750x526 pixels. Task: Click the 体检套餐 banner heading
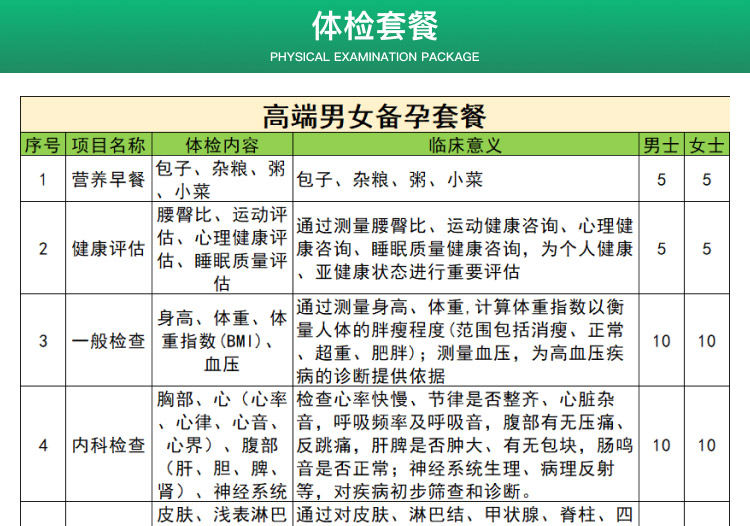pos(375,26)
